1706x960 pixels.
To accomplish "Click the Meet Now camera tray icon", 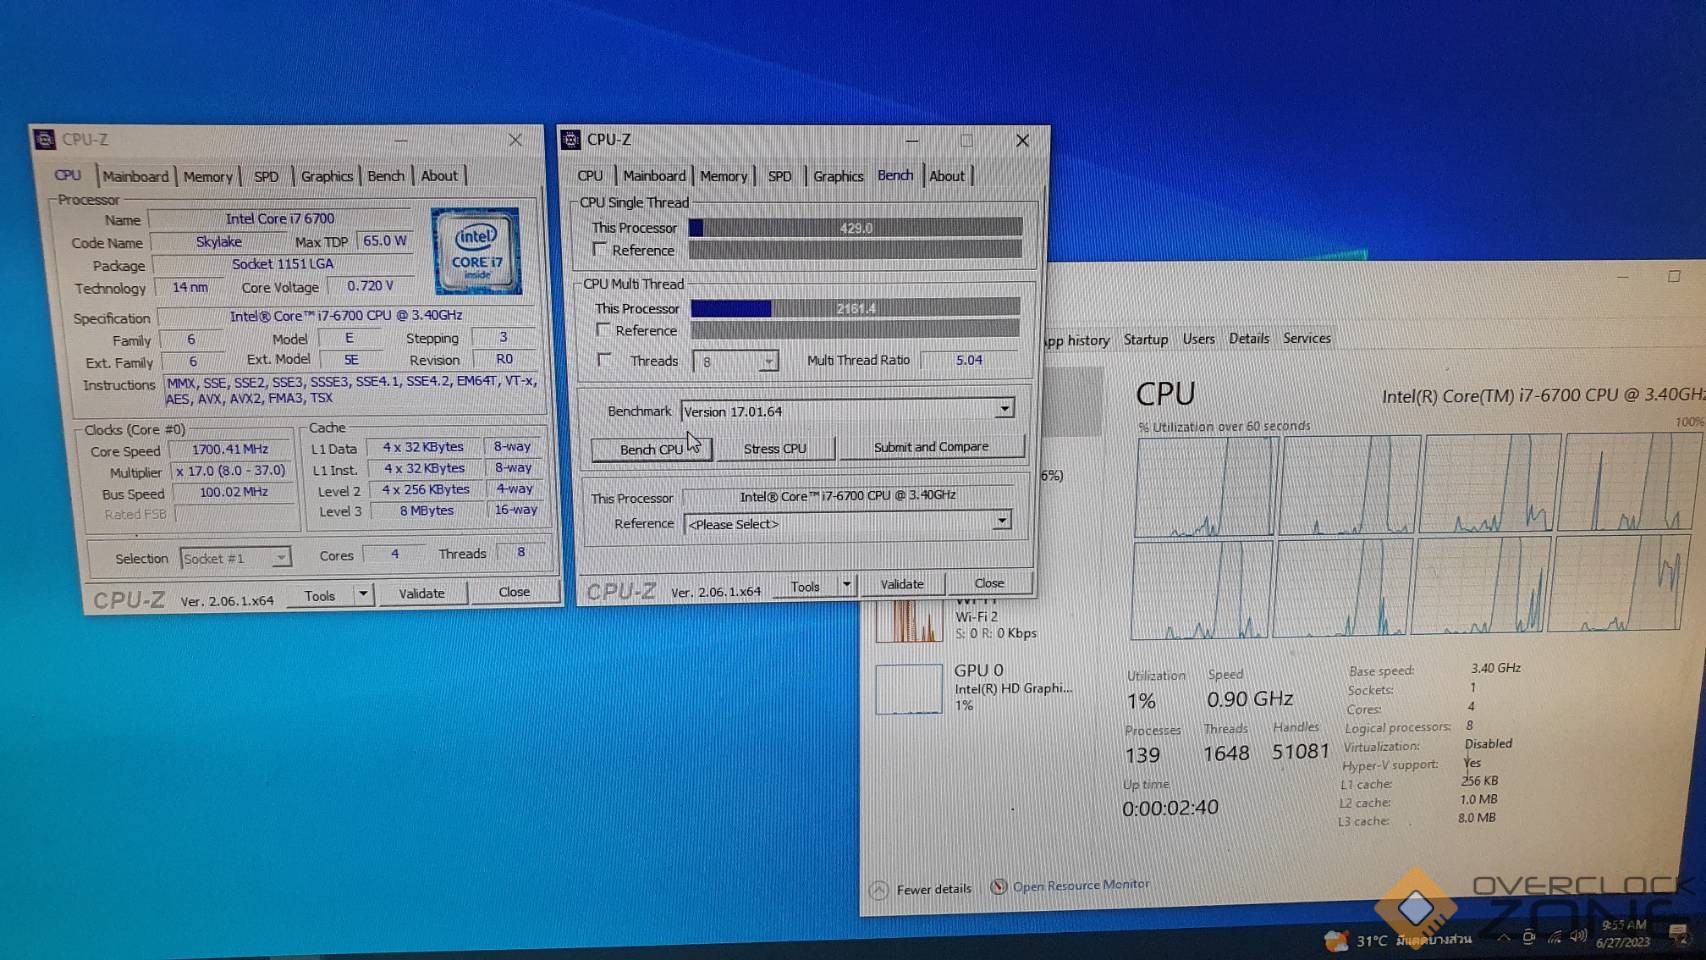I will (x=1528, y=937).
